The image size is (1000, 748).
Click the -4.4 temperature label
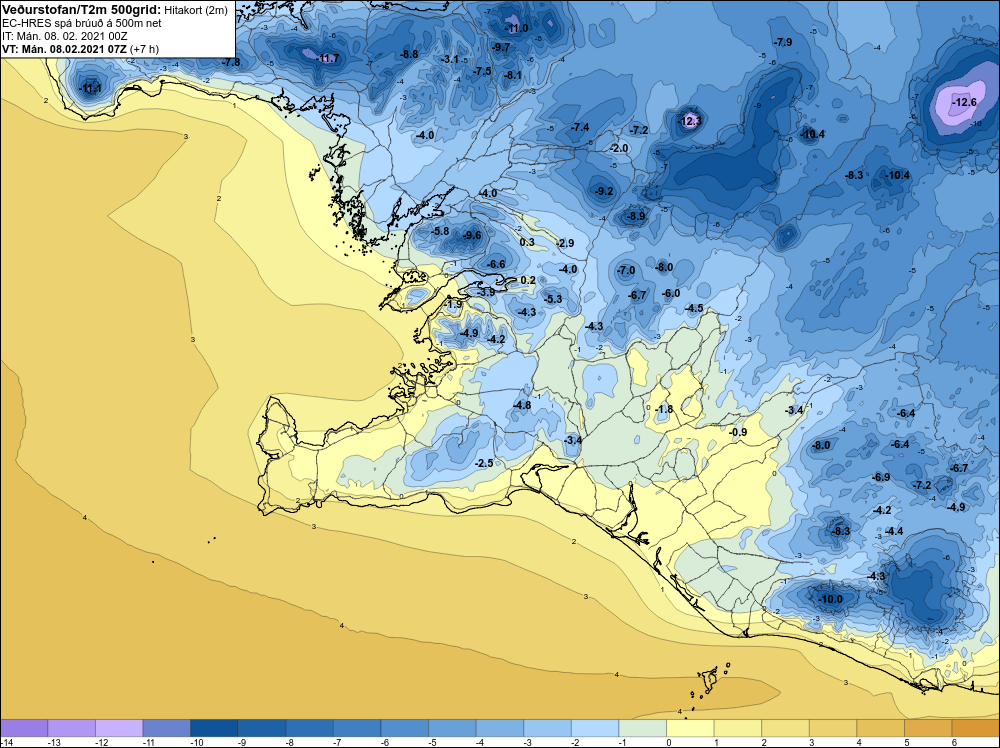click(x=893, y=531)
